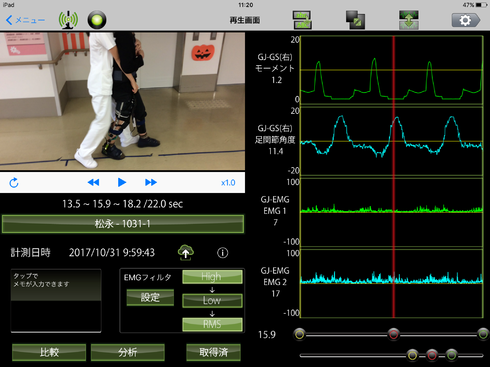Click the 比較 button
490x367 pixels.
point(49,352)
